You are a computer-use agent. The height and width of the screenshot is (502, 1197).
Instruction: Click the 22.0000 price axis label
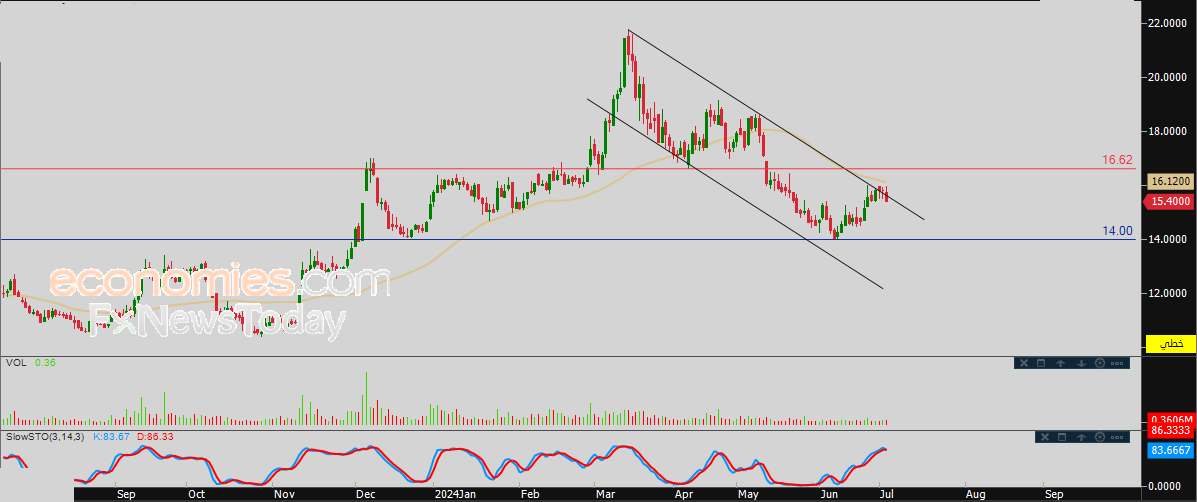click(1169, 24)
